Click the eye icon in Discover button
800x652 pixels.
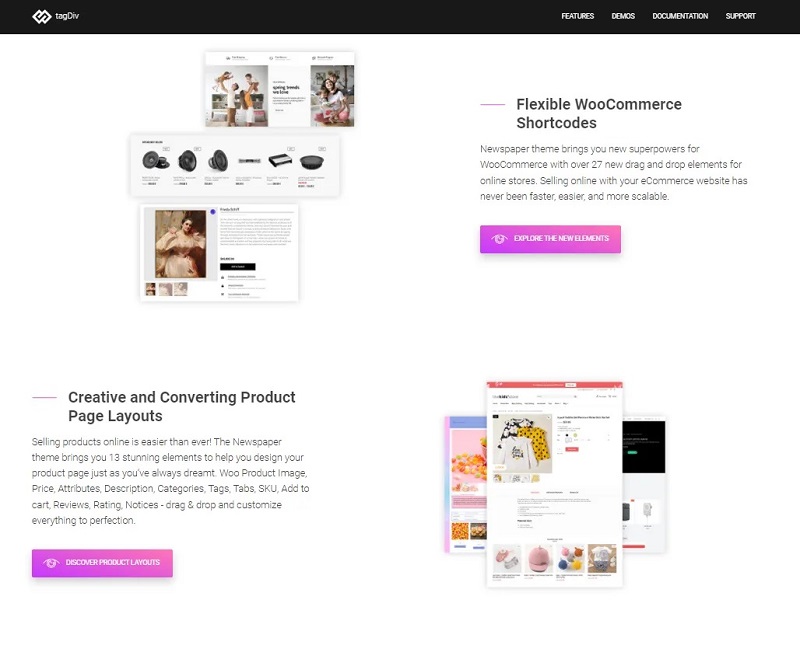51,563
